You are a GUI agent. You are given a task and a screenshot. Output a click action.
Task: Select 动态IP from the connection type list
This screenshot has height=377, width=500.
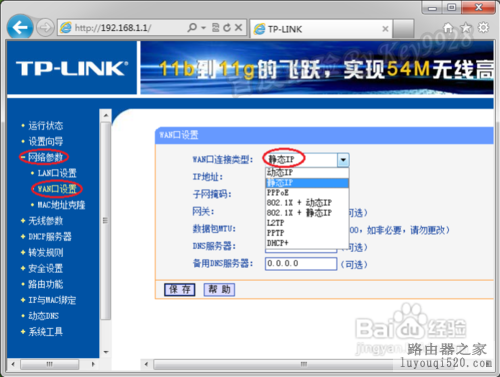pyautogui.click(x=307, y=173)
